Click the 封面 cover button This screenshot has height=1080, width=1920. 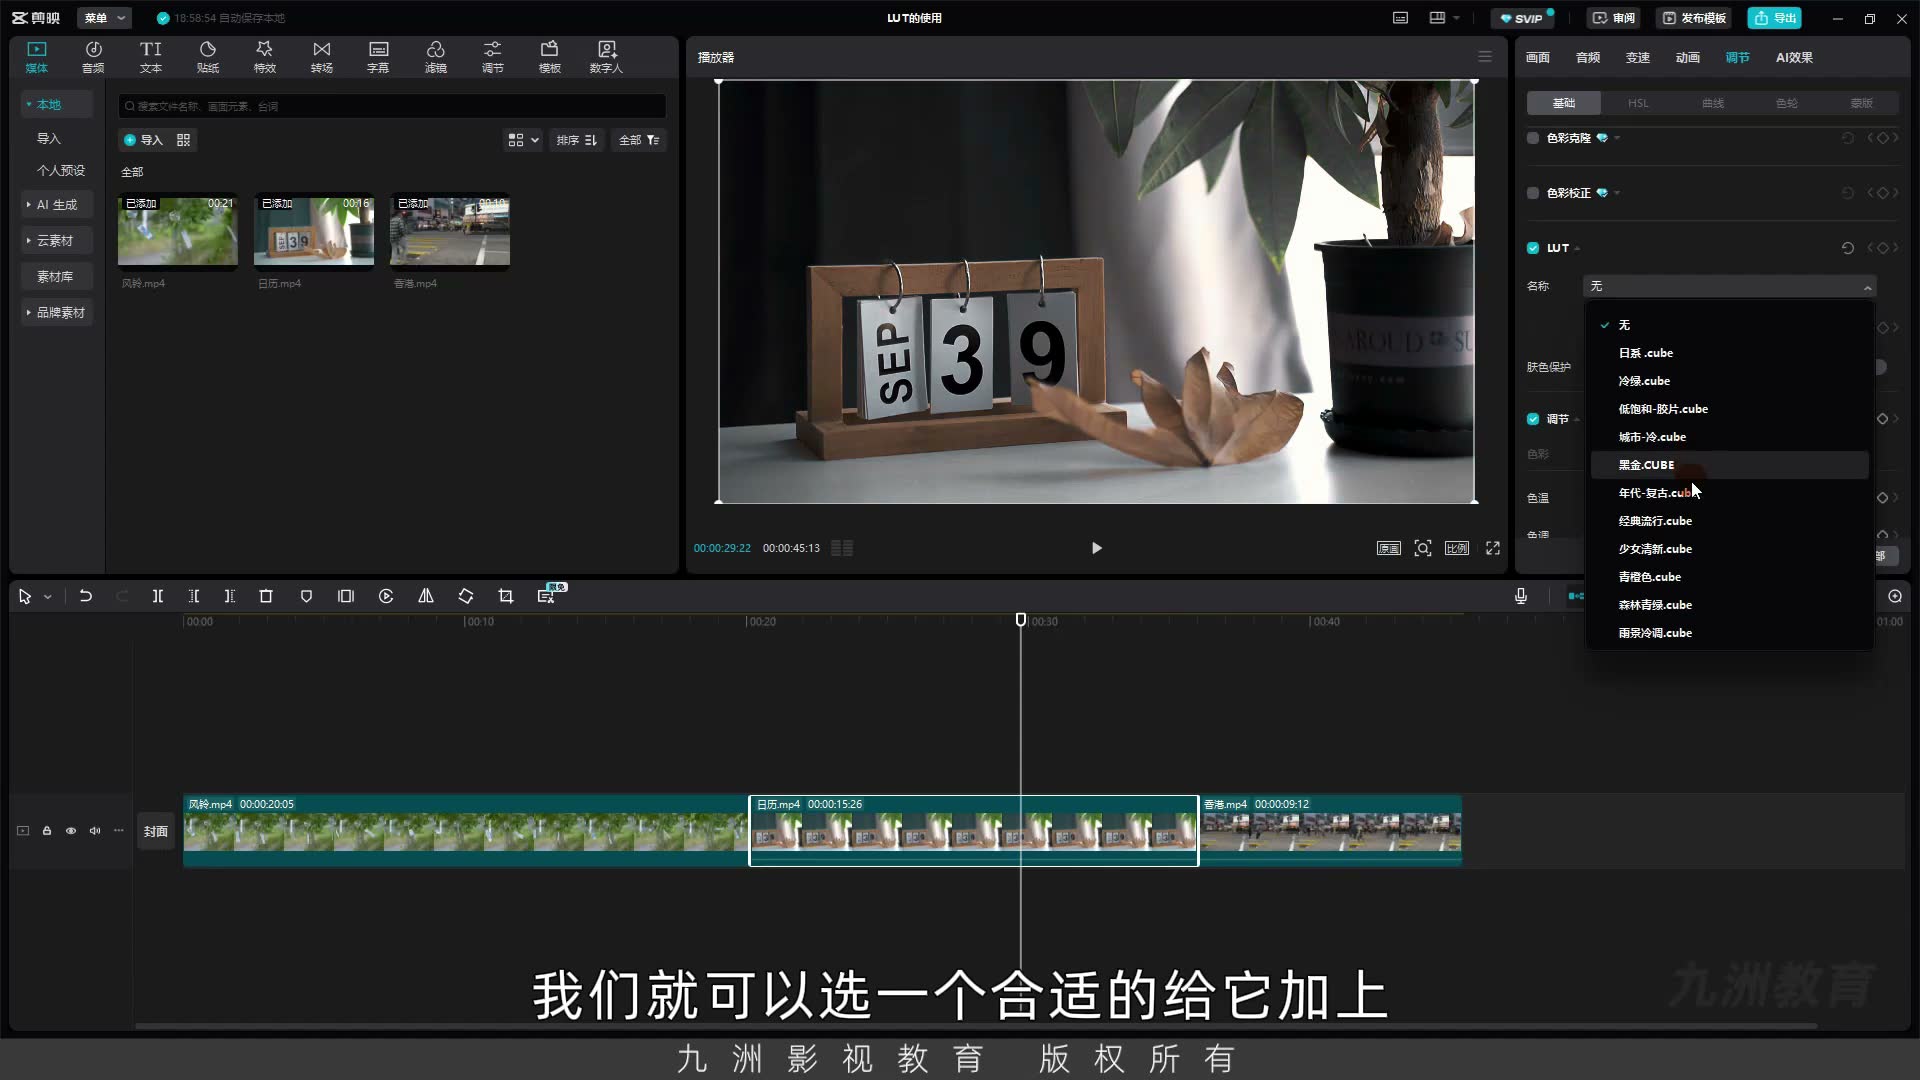tap(155, 831)
